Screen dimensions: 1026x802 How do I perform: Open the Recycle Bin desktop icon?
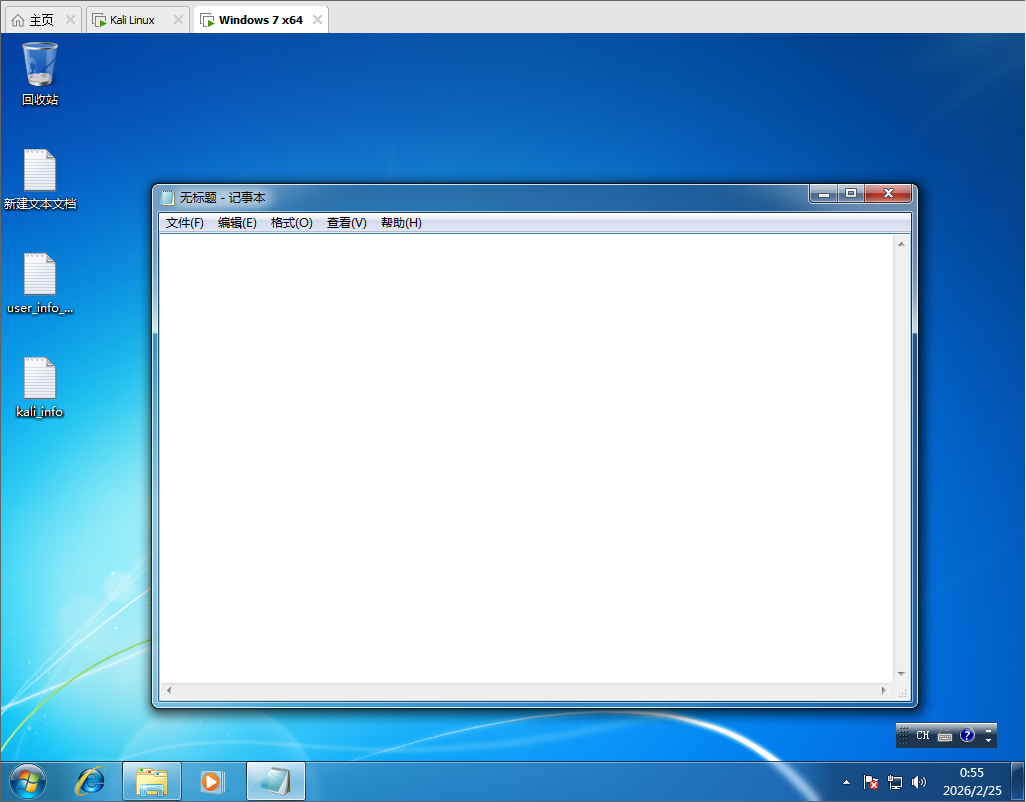pos(40,73)
